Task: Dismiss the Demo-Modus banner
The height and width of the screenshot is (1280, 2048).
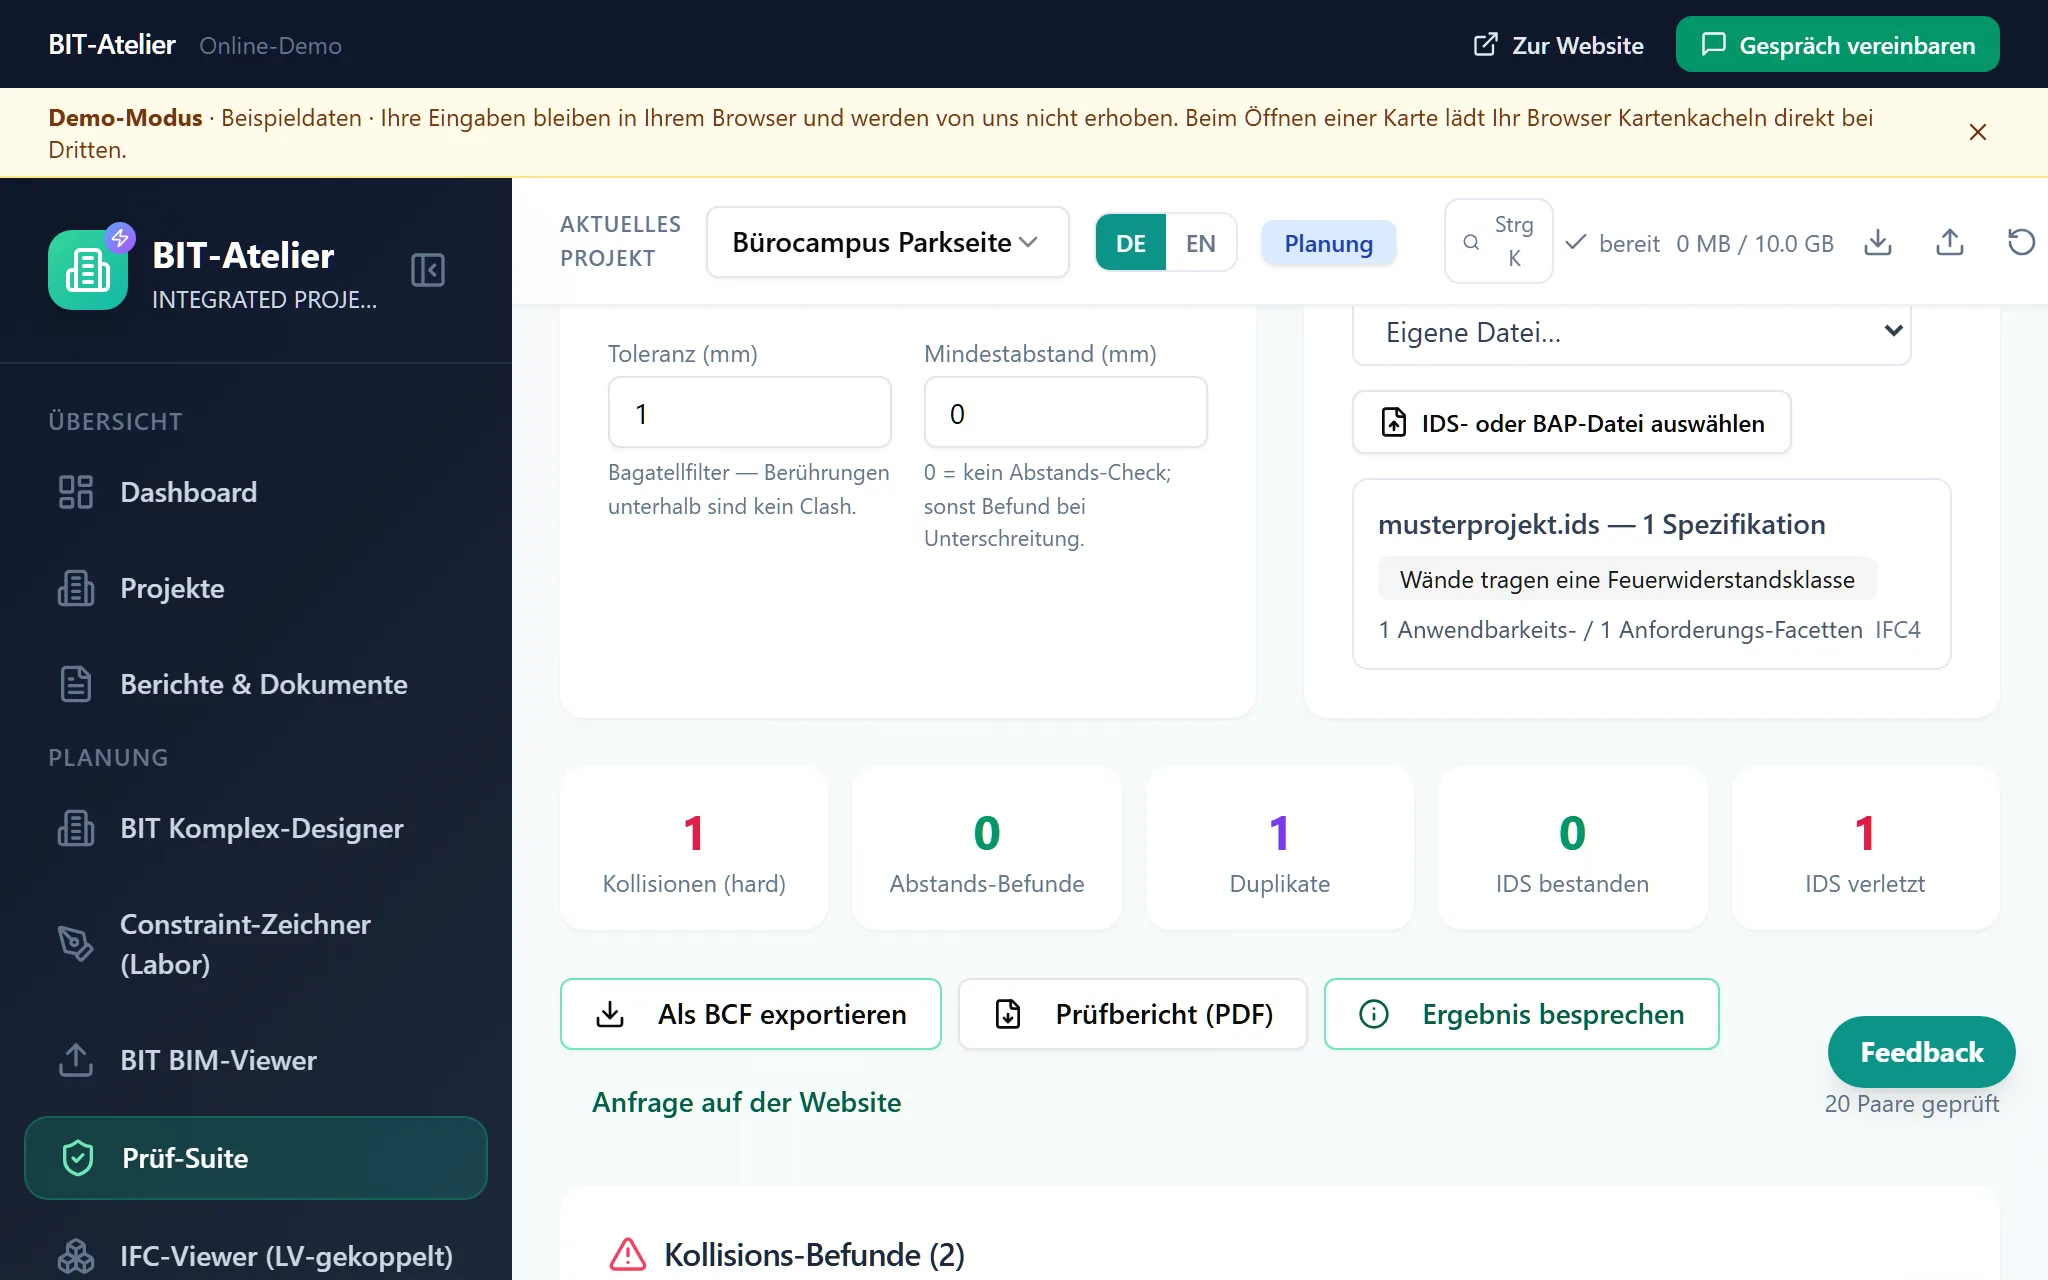Action: 1977,132
